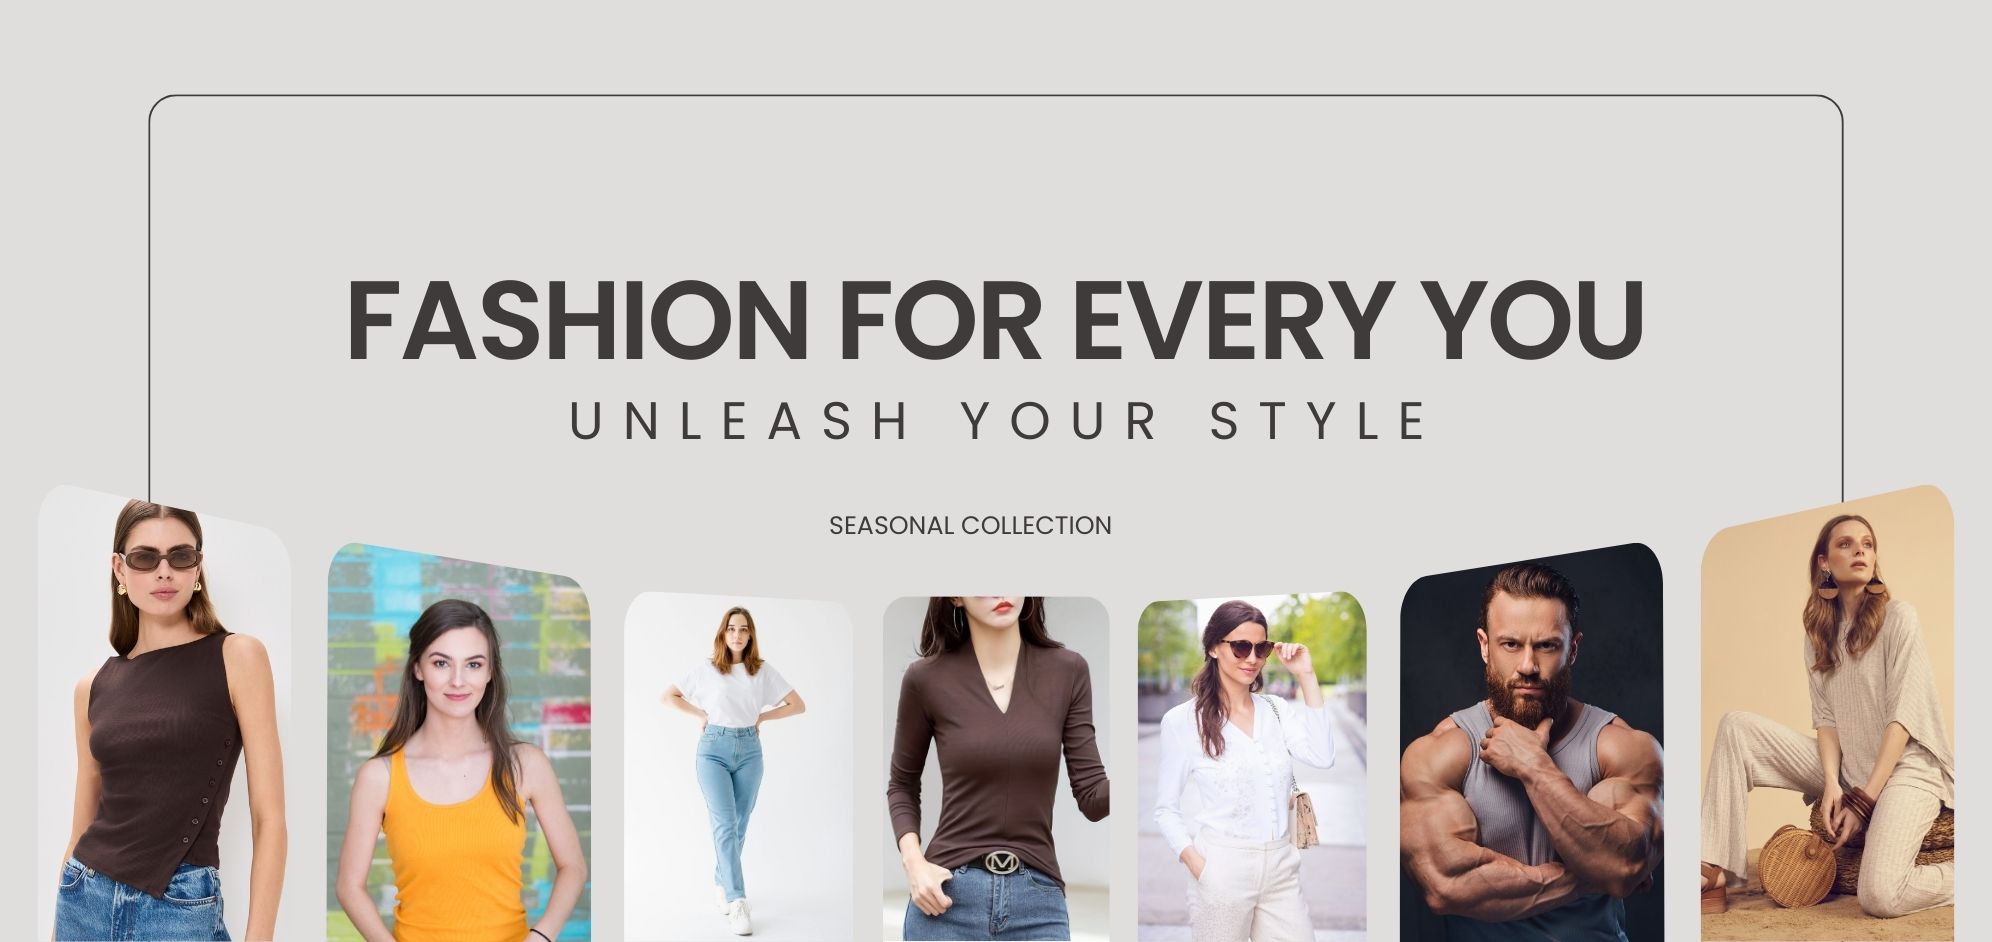The image size is (1992, 942).
Task: Select the brown sleeveless asymmetric top photo
Action: tap(164, 713)
